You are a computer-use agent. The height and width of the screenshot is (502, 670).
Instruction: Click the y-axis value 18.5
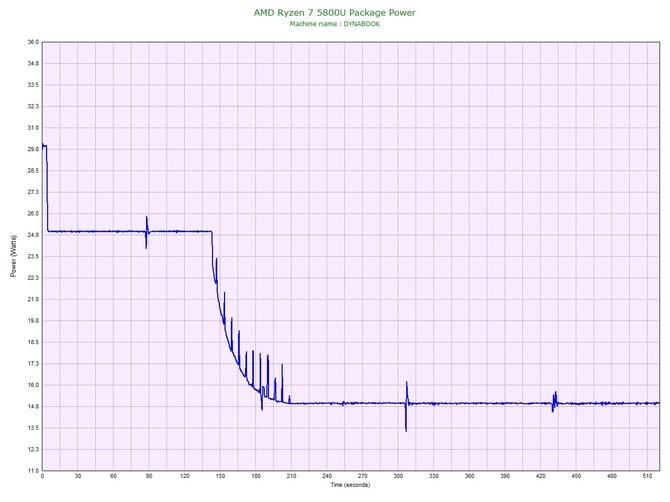pos(33,342)
